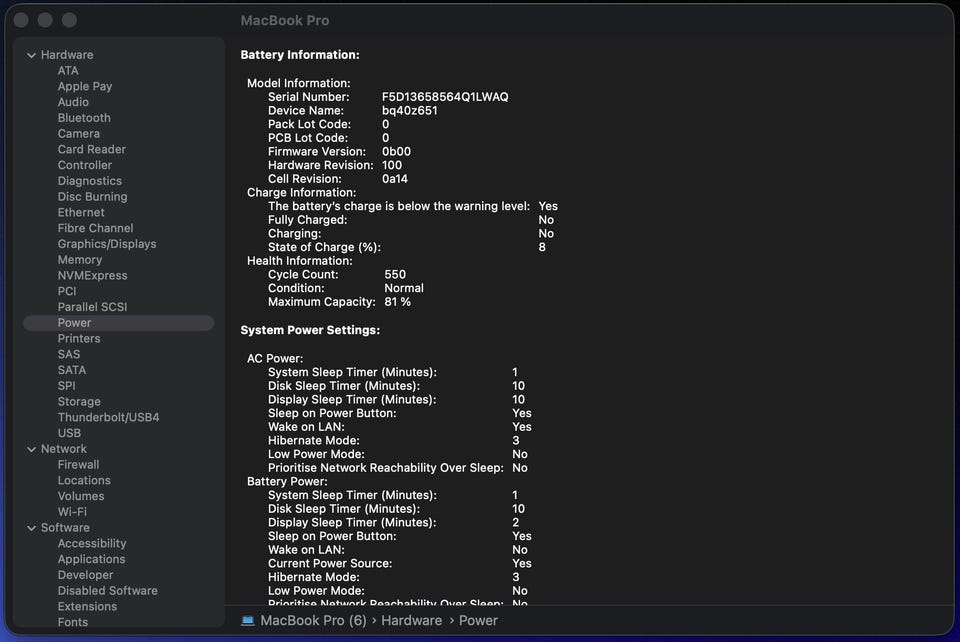Select Parallel SCSI in the sidebar
Image resolution: width=960 pixels, height=642 pixels.
[92, 307]
